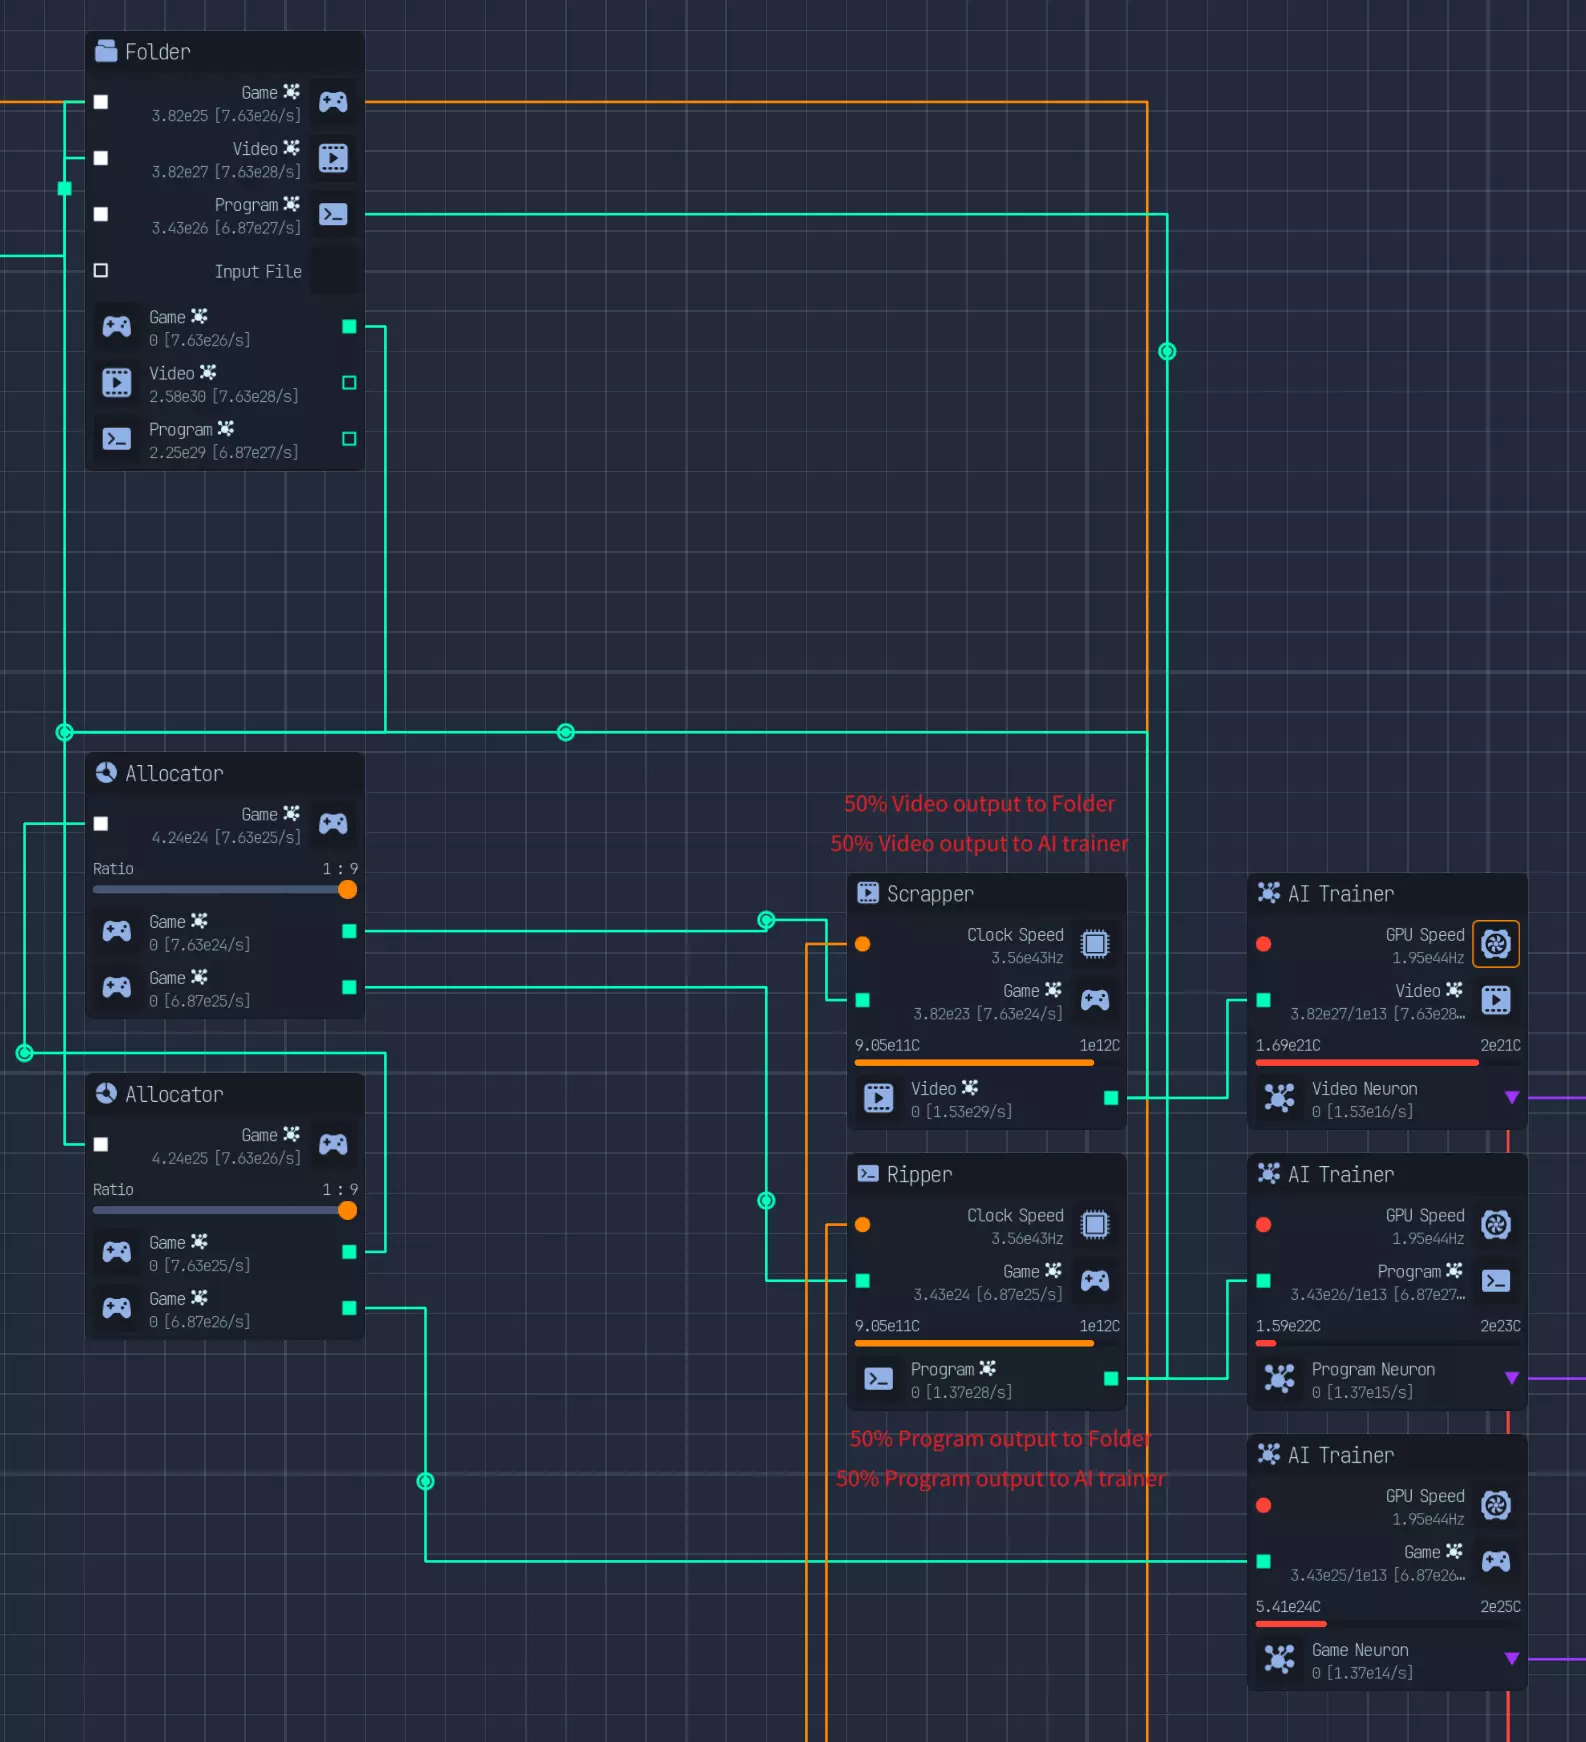The height and width of the screenshot is (1742, 1586).
Task: Click the GPU Speed fan icon above Program input
Action: 1496,1225
